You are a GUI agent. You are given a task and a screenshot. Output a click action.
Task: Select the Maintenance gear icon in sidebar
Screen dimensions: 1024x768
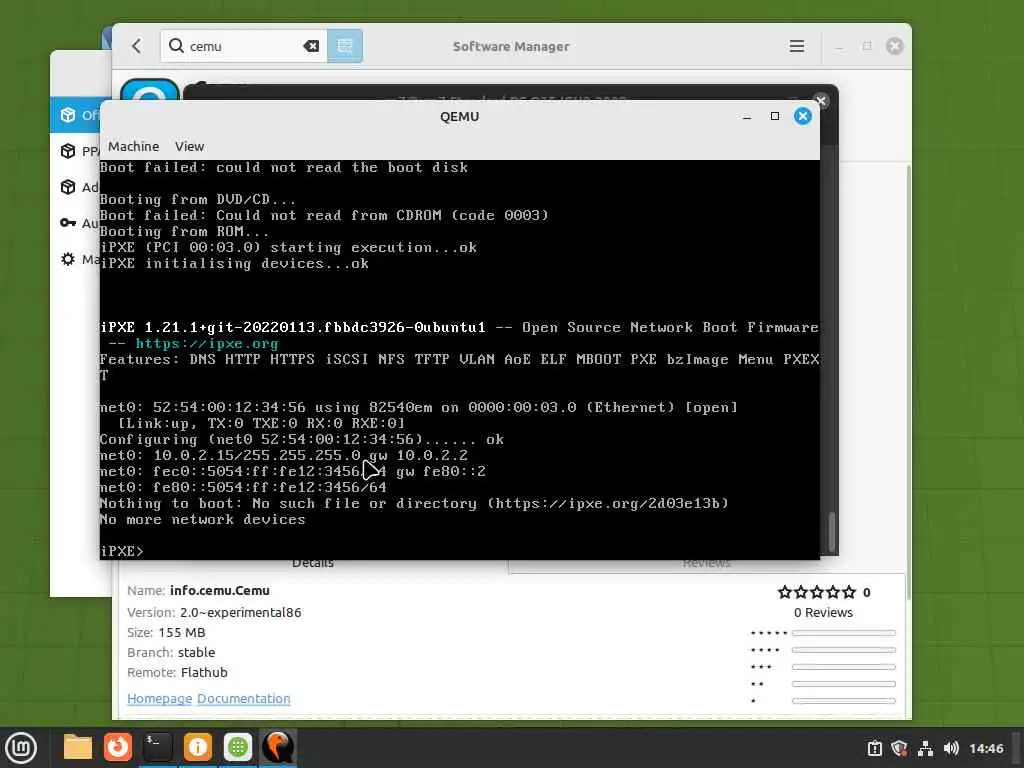[x=68, y=259]
